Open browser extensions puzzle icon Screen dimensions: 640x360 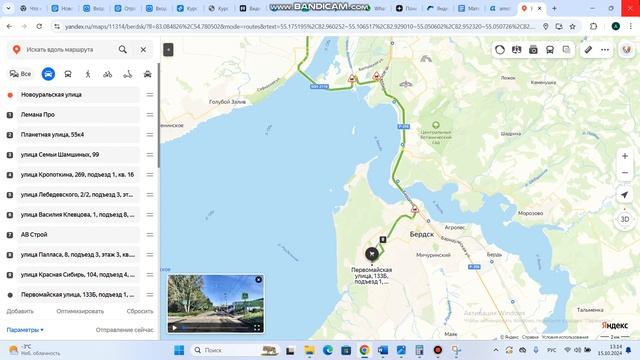pyautogui.click(x=593, y=26)
